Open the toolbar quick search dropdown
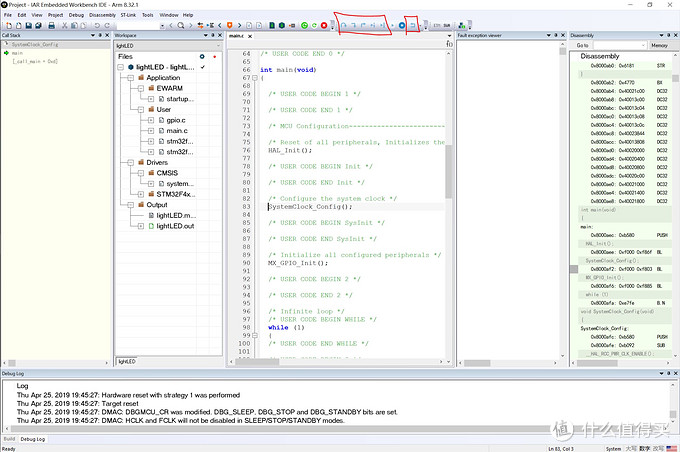This screenshot has width=680, height=452. [x=163, y=26]
